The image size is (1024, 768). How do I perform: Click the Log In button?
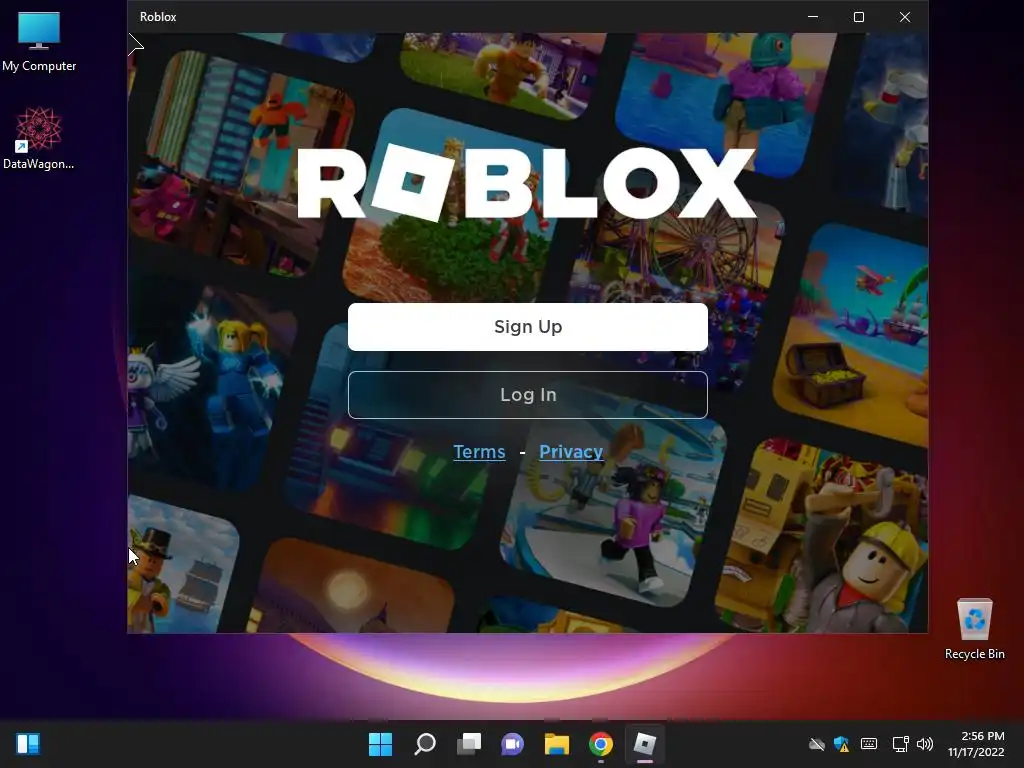(528, 394)
